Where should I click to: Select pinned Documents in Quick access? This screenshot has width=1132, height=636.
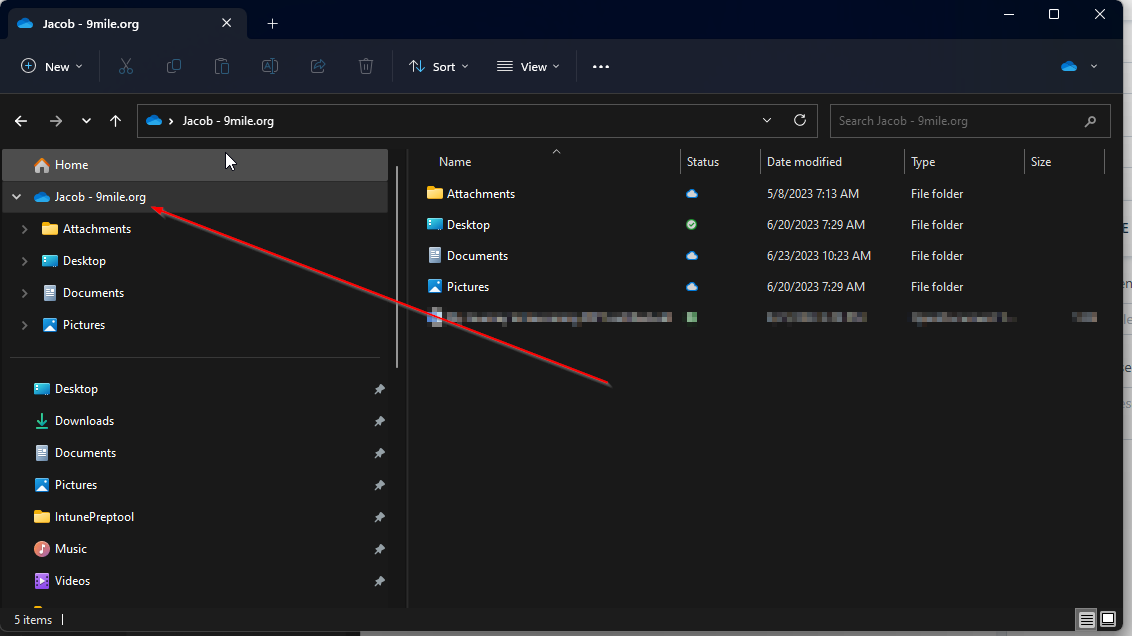click(85, 453)
